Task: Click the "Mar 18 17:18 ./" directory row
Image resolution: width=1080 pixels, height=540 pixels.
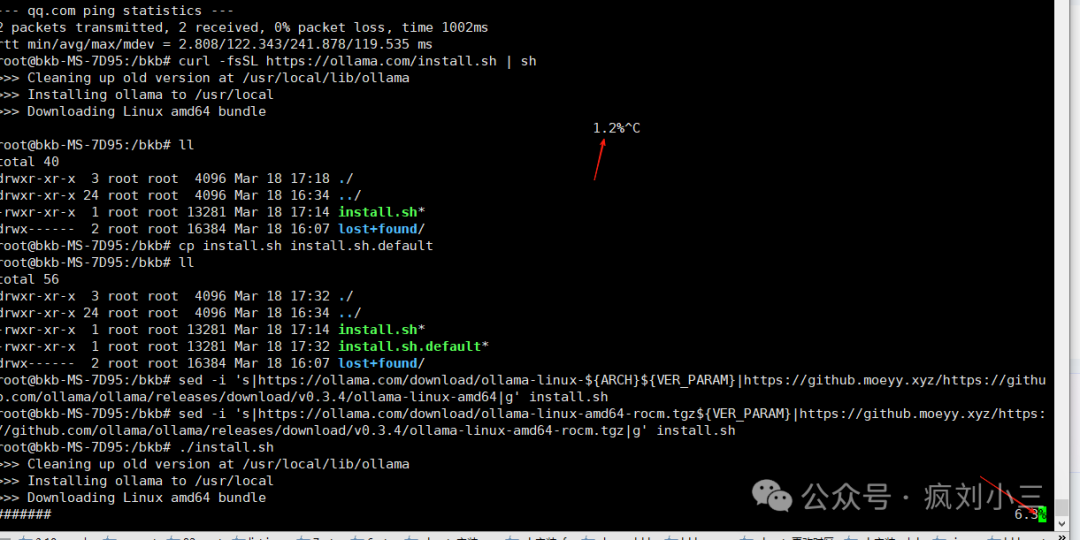Action: click(176, 178)
